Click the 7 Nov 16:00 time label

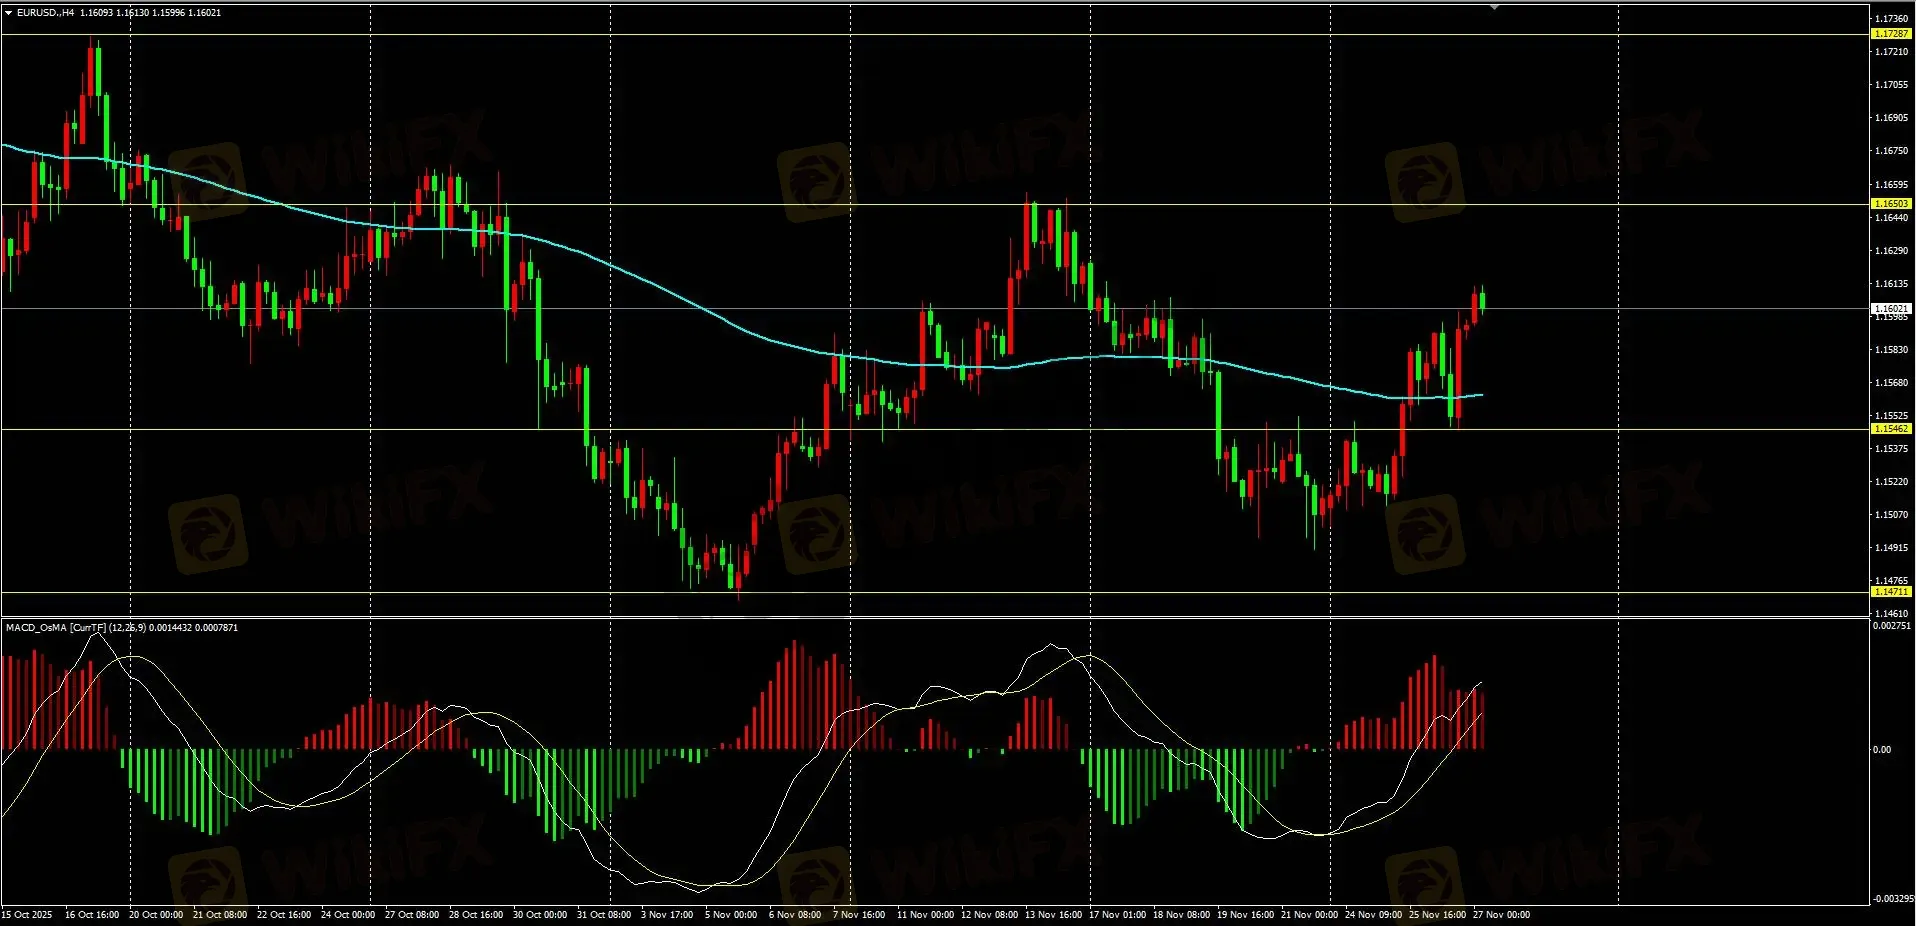coord(859,915)
